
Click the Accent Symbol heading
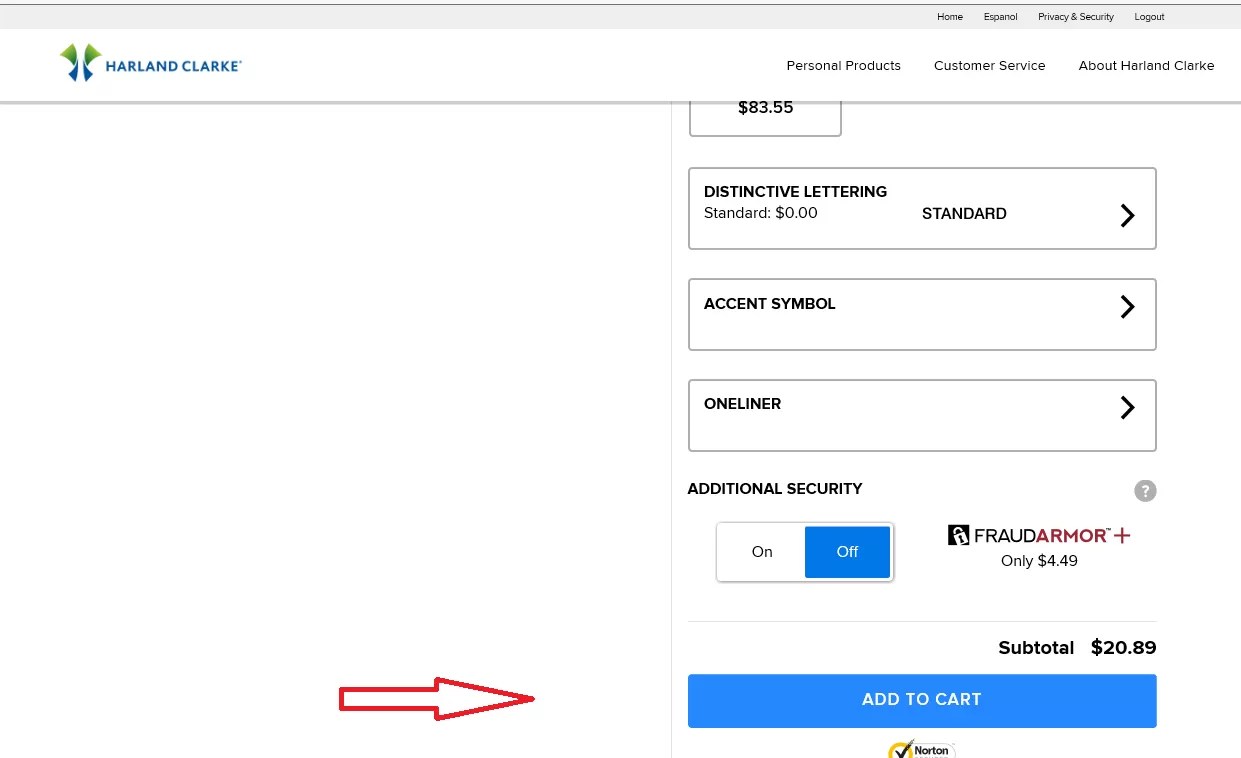tap(769, 304)
